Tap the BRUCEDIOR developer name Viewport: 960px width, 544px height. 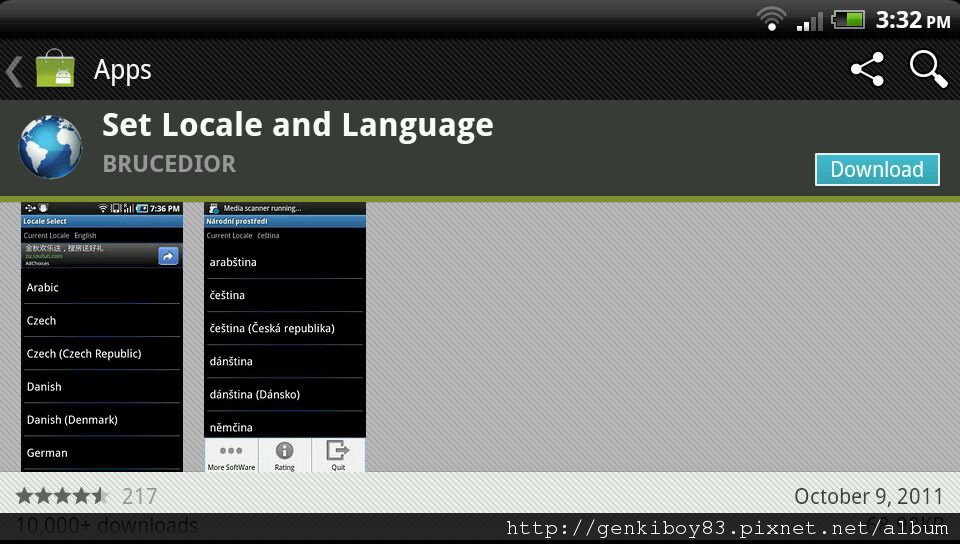point(169,163)
